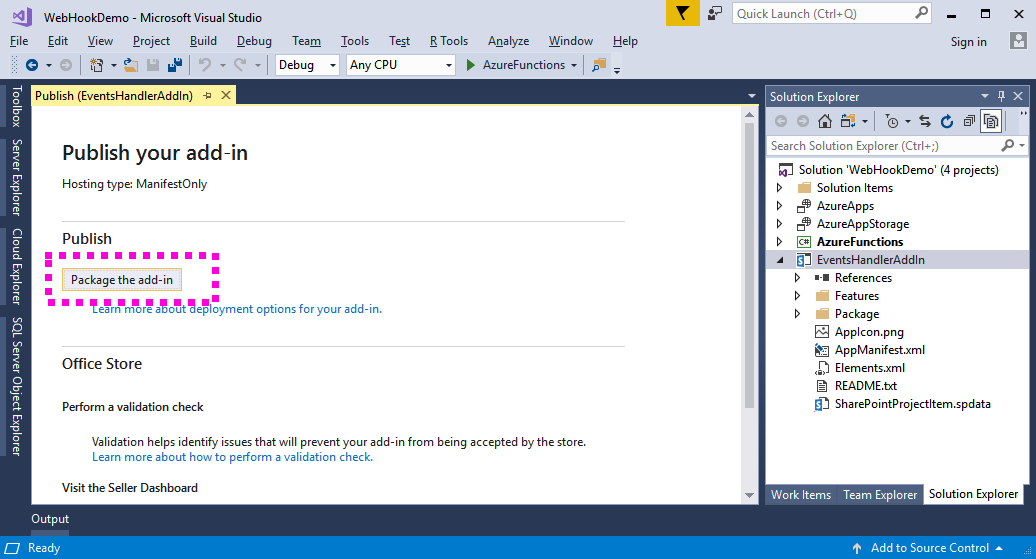
Task: Open the deployment options learn more link
Action: (237, 309)
